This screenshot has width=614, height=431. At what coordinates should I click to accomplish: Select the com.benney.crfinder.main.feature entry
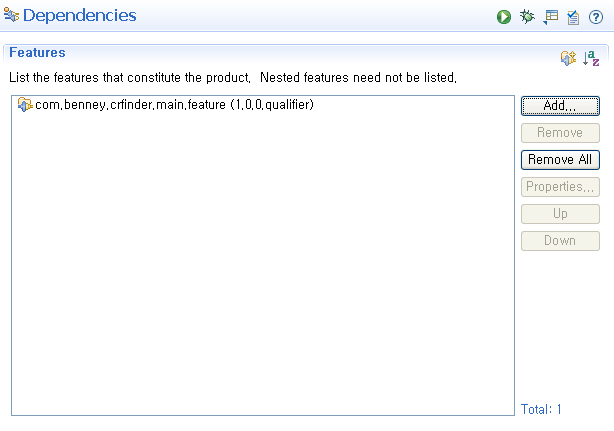tap(174, 106)
